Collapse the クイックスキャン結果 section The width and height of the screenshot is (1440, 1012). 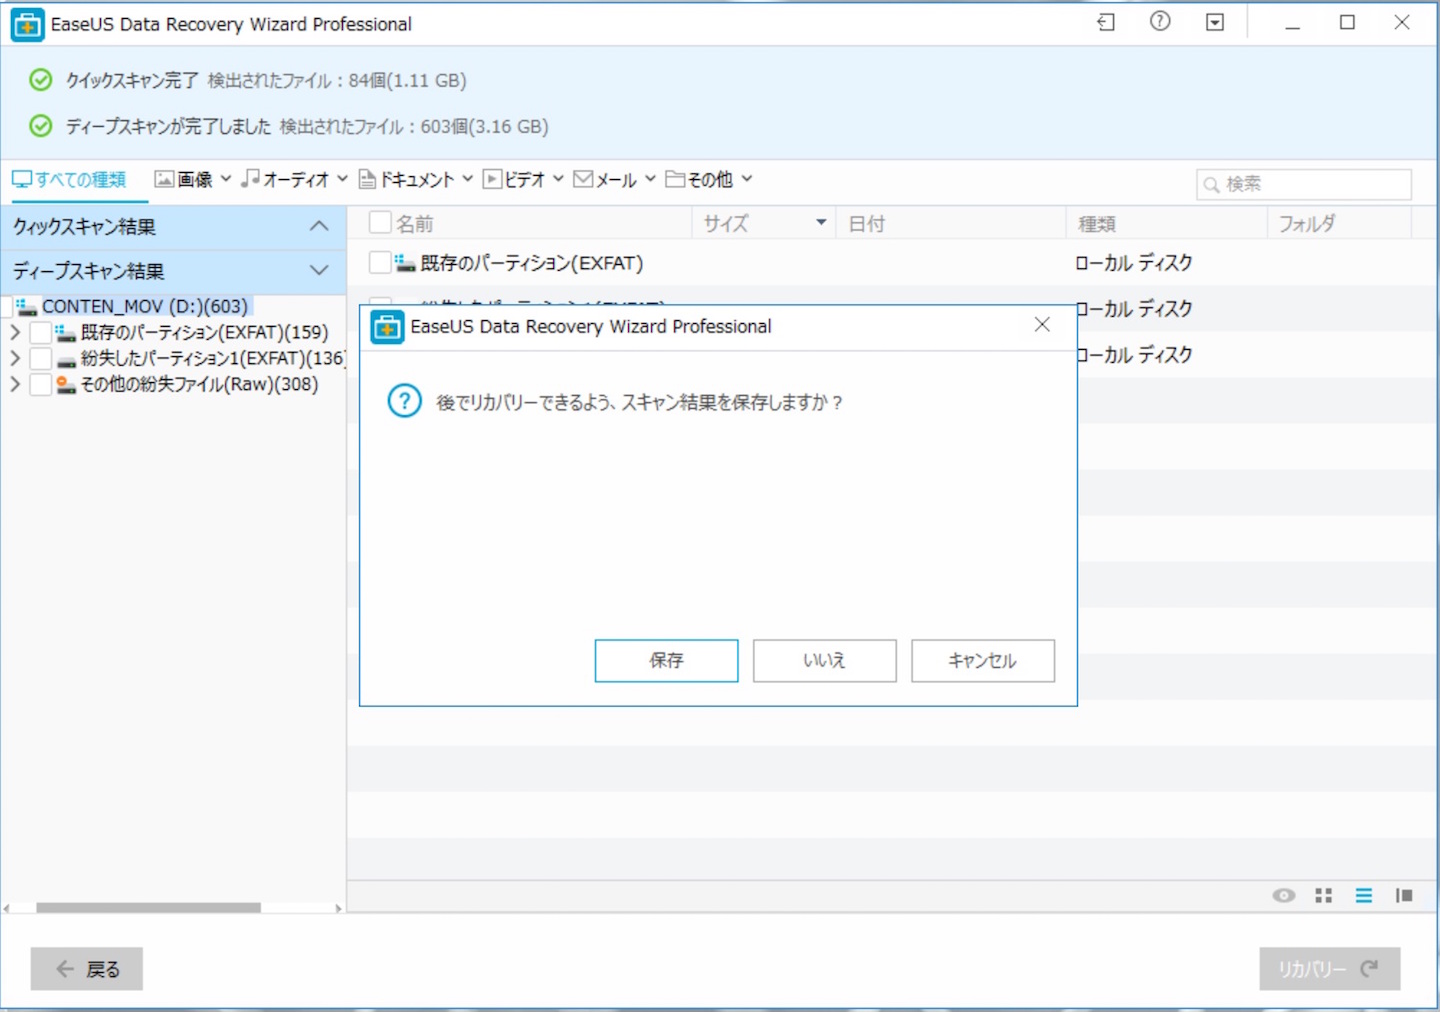click(x=319, y=226)
